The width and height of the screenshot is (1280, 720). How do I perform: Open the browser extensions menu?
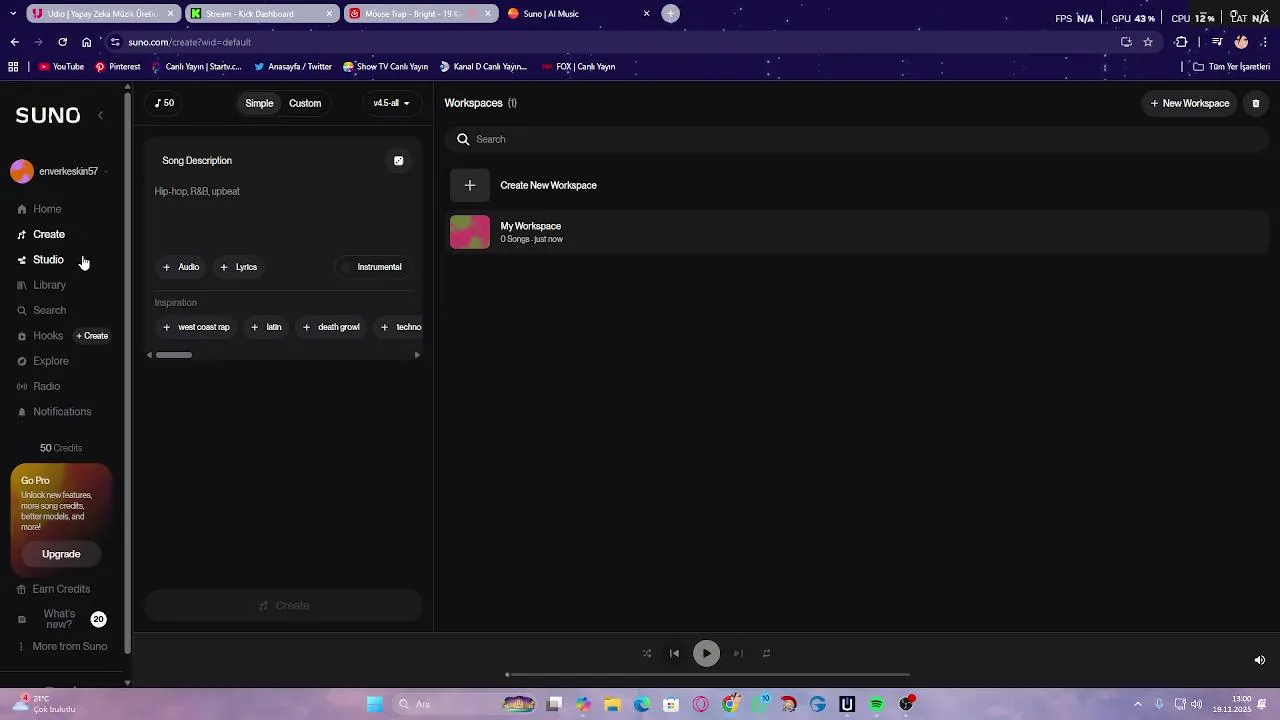tap(1181, 42)
